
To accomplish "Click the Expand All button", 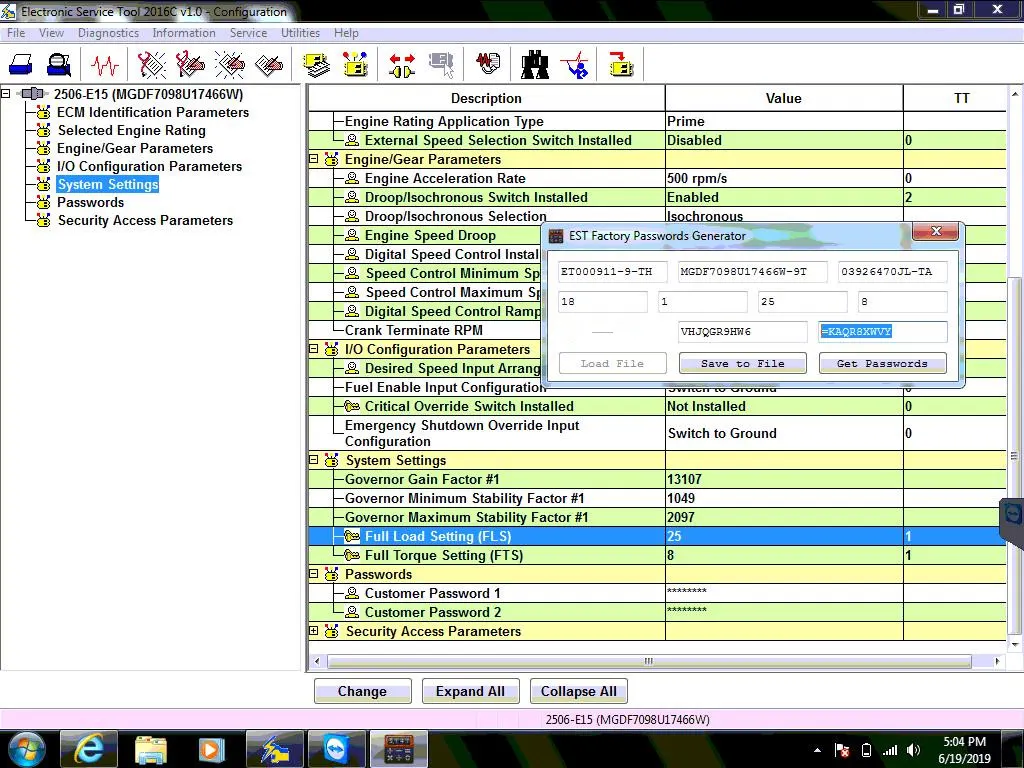I will pyautogui.click(x=470, y=691).
